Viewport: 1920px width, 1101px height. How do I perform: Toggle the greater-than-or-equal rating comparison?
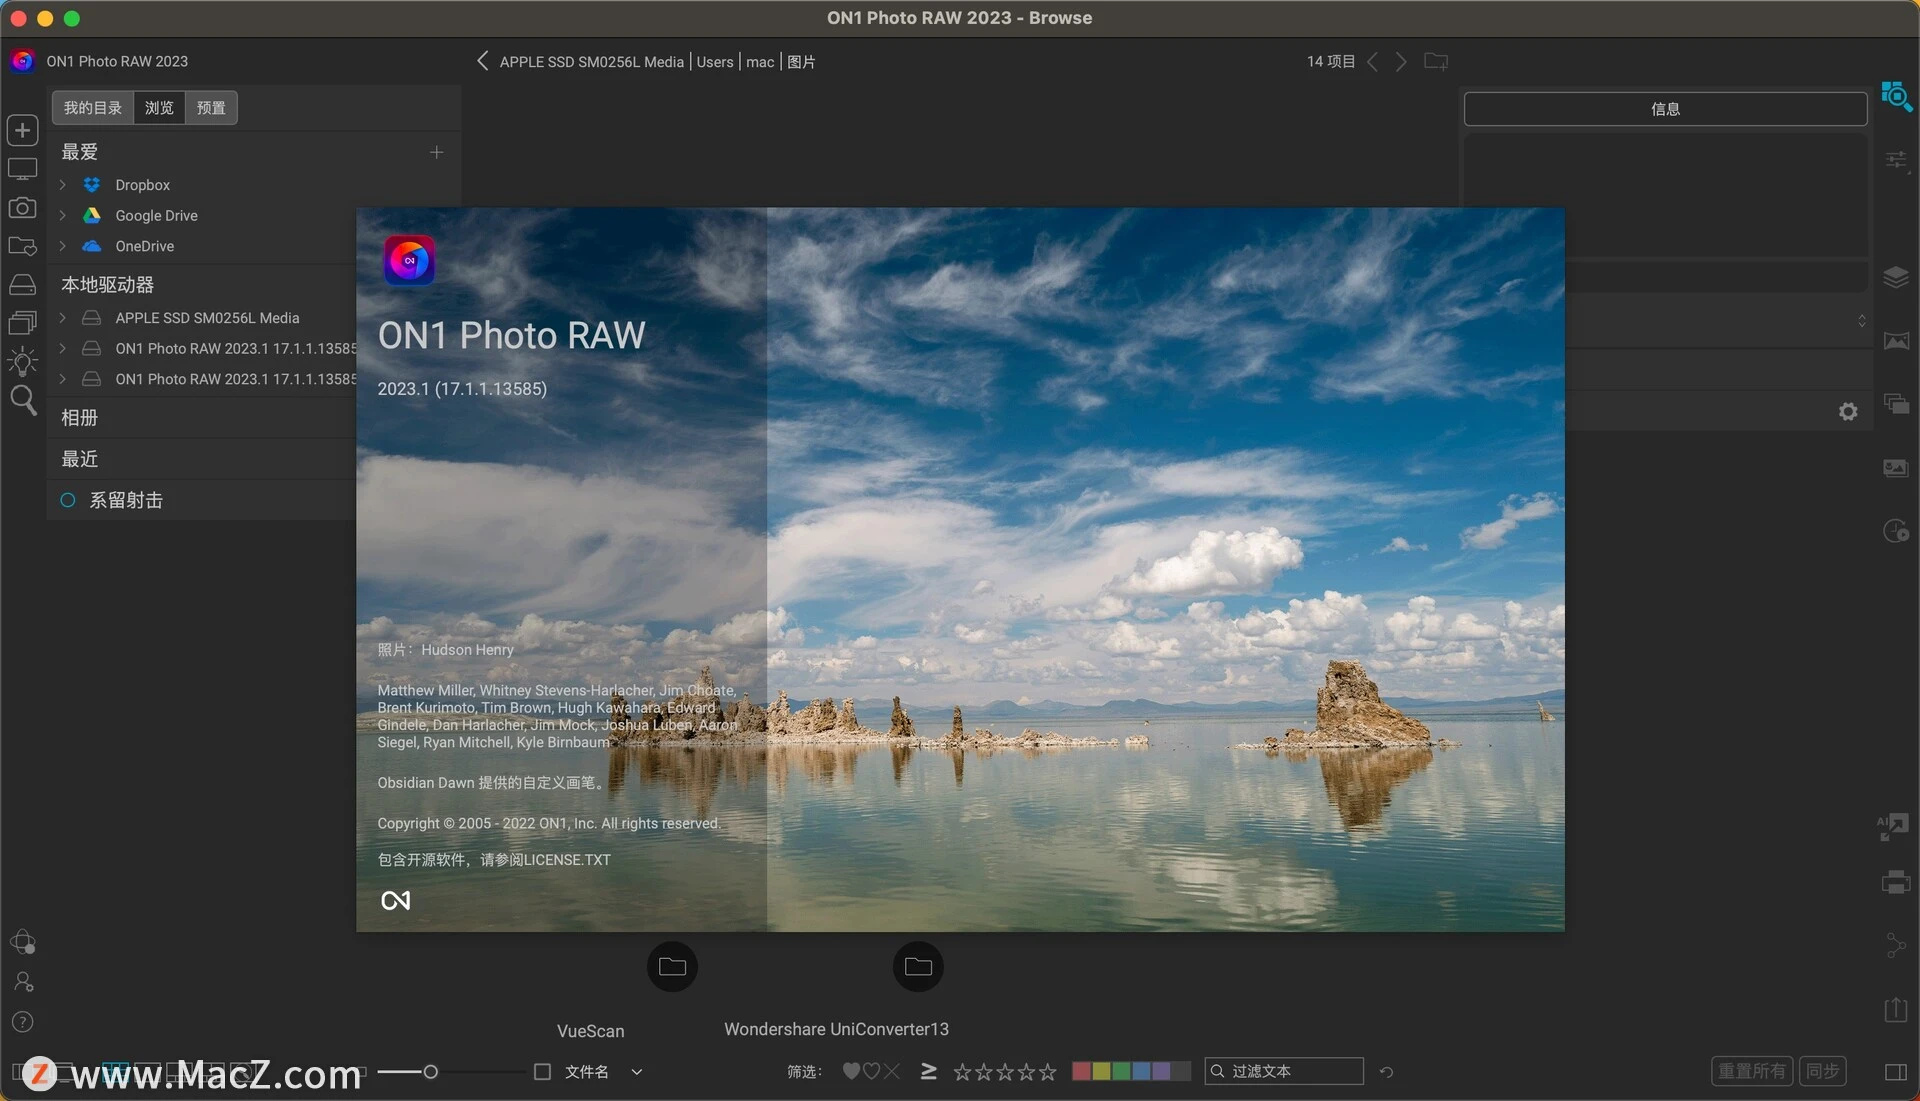point(928,1071)
